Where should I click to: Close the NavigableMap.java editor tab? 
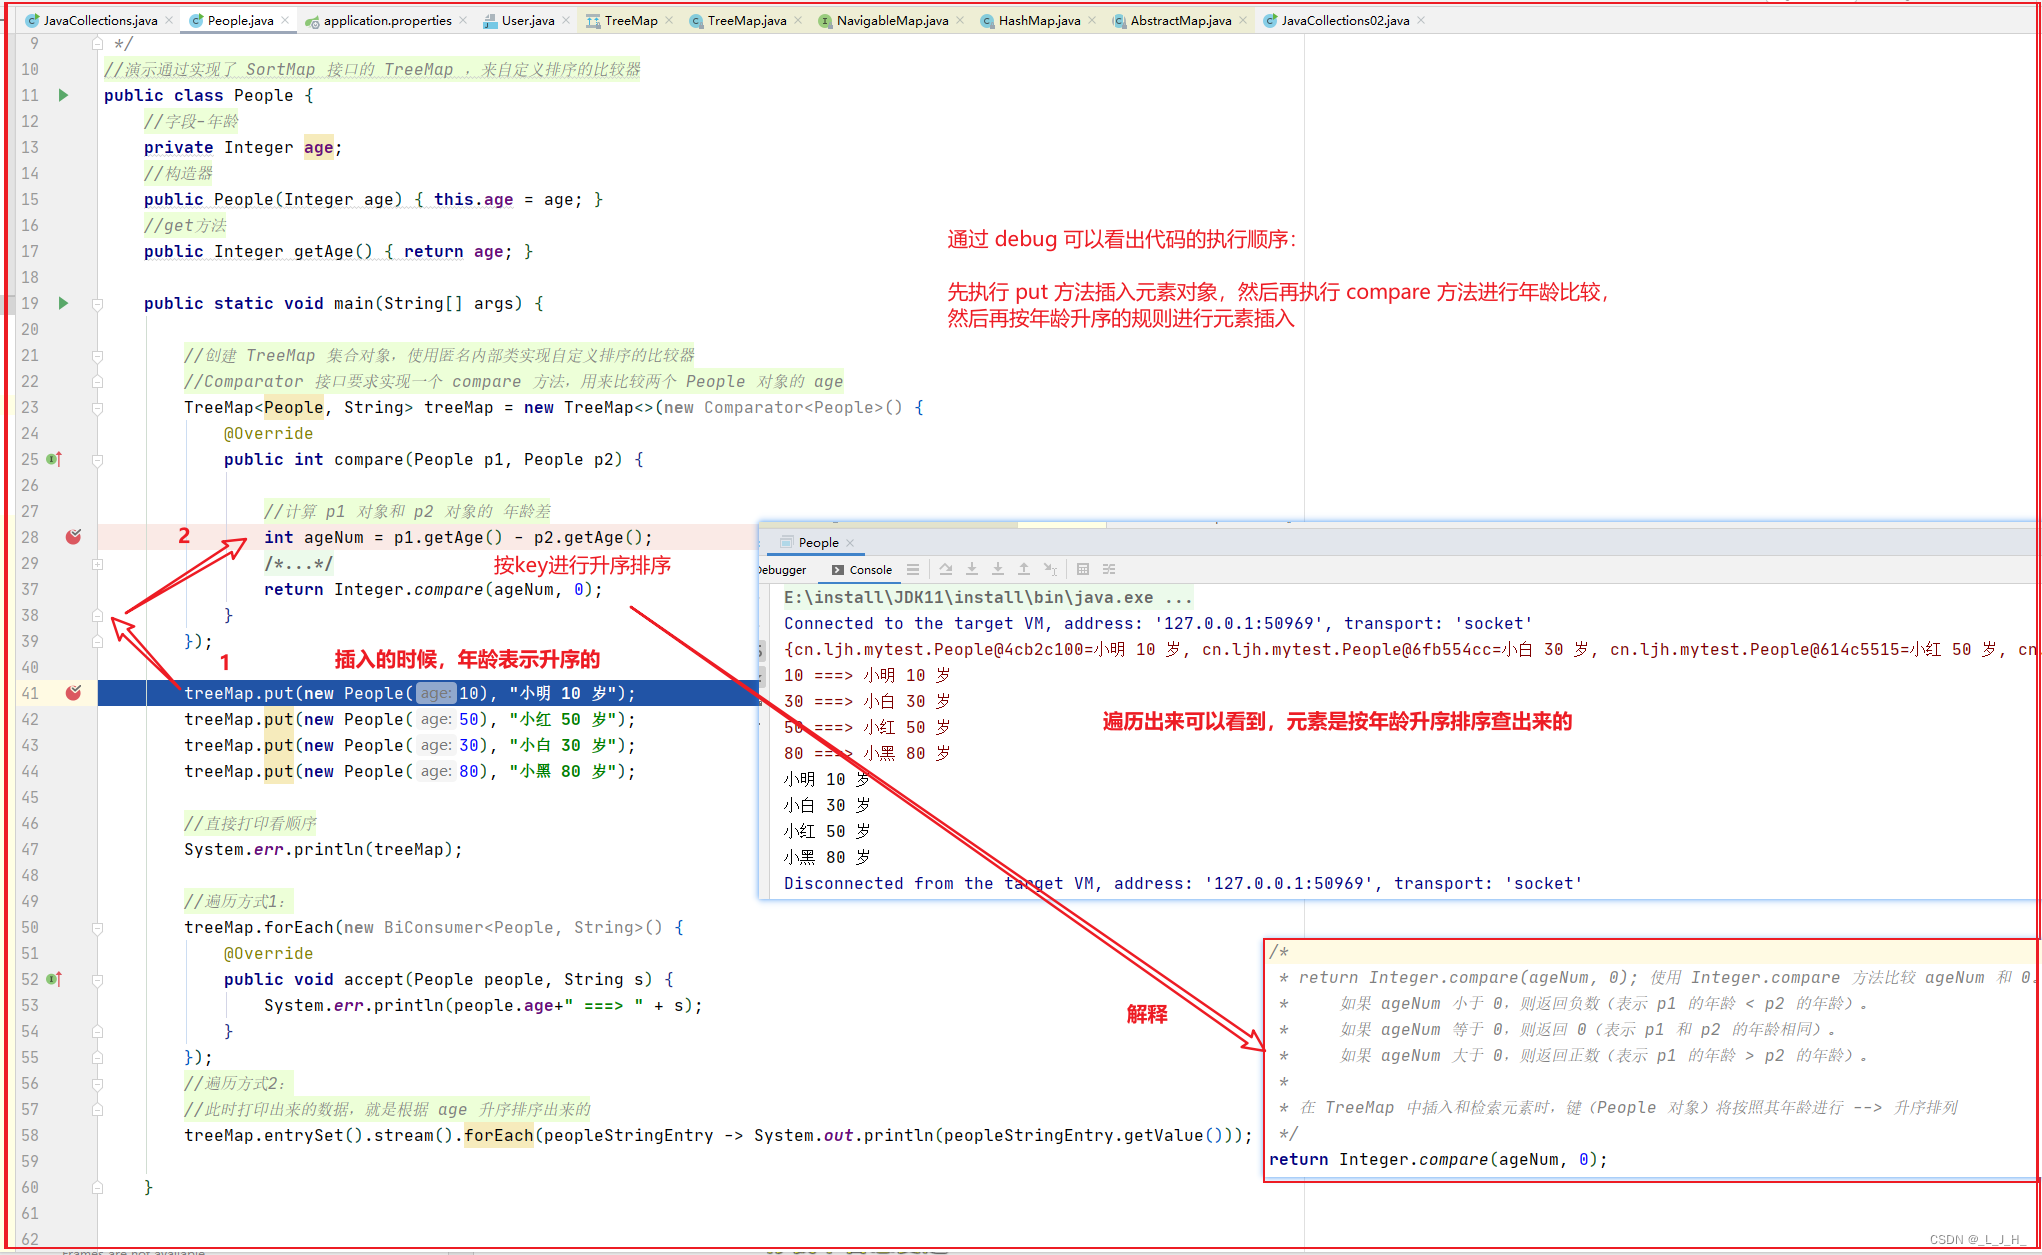pos(960,20)
